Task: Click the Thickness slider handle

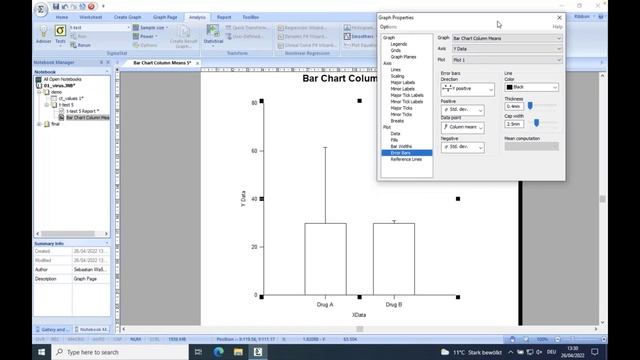Action: [x=530, y=106]
